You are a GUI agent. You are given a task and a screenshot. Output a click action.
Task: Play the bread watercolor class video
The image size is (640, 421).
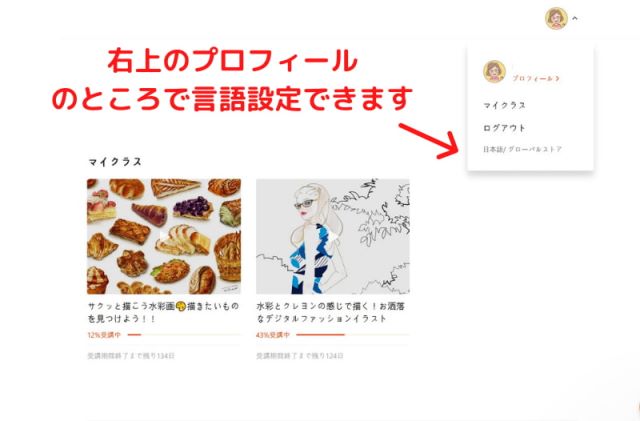(x=163, y=236)
